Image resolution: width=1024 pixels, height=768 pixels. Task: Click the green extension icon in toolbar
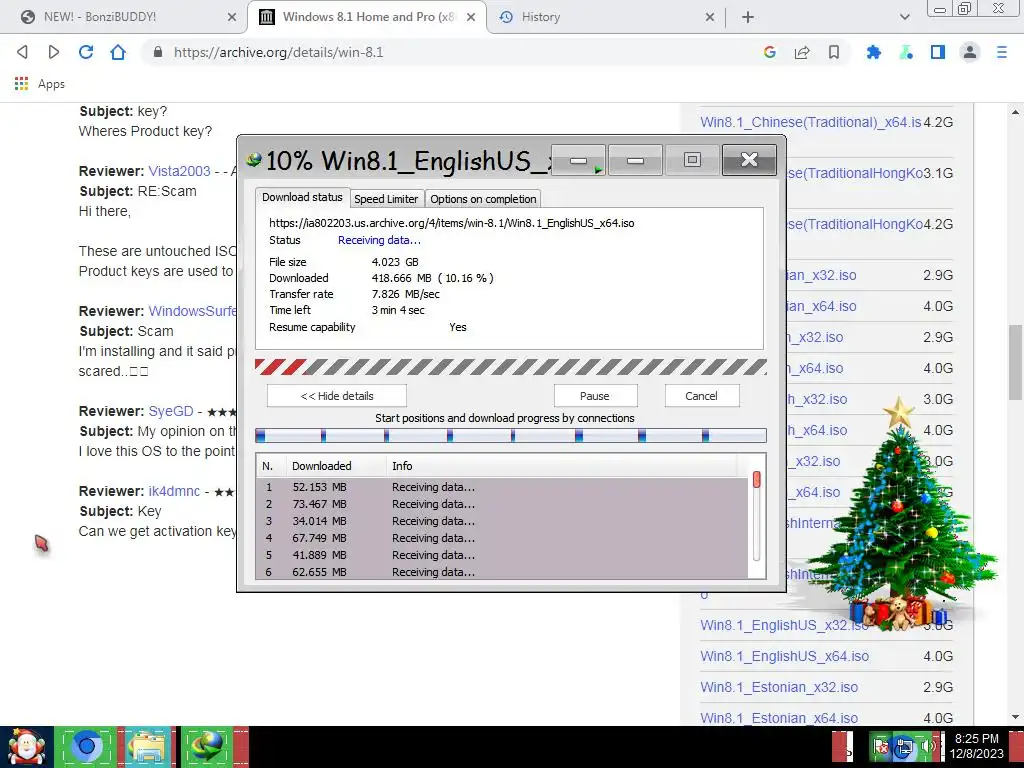coord(906,52)
